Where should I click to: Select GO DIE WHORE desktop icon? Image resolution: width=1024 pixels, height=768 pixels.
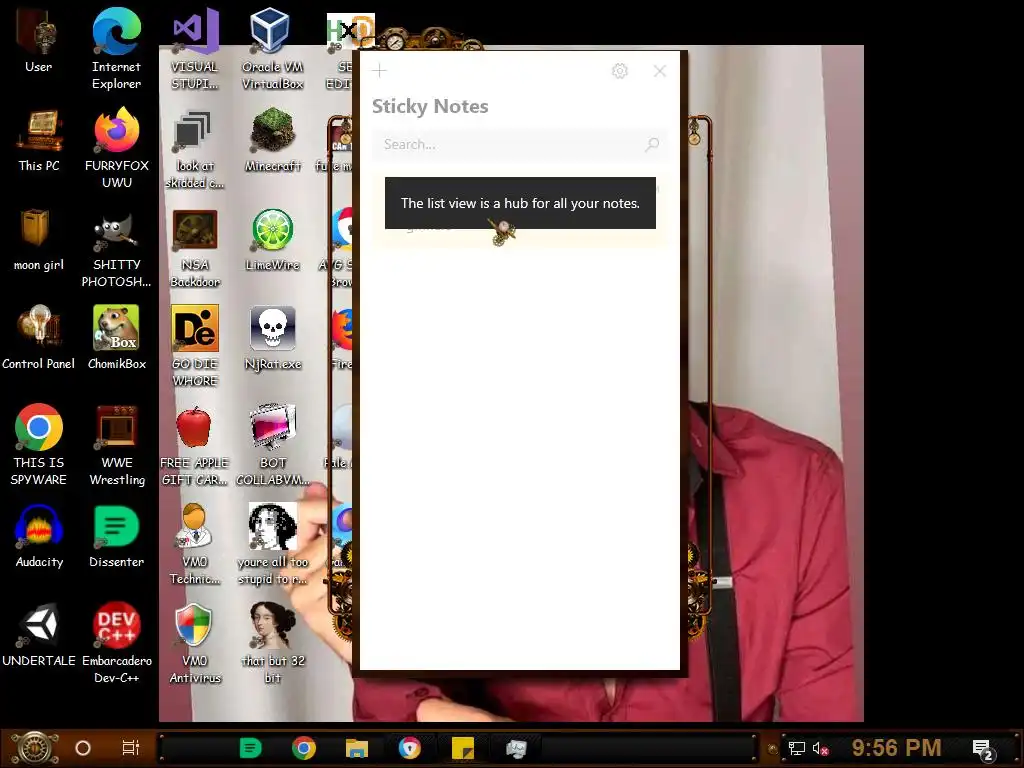click(x=195, y=347)
